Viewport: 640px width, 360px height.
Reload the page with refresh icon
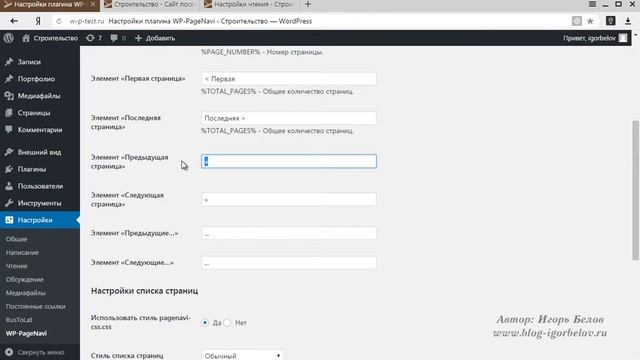[59, 21]
